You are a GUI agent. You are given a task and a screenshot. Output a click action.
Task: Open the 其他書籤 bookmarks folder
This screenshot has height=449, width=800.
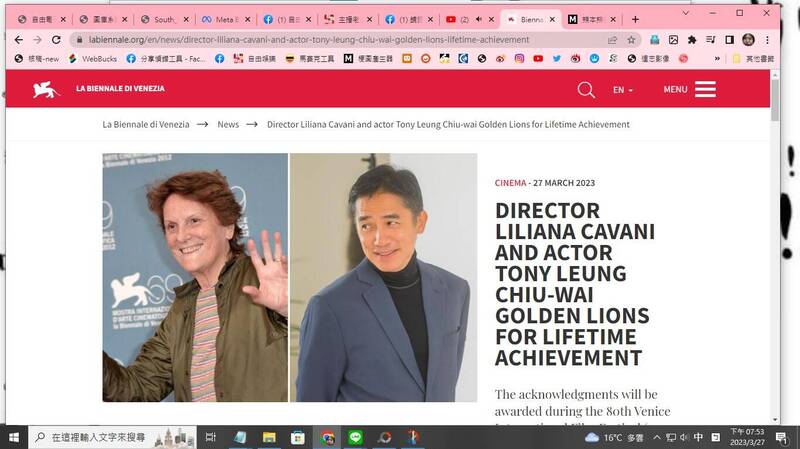coord(754,59)
